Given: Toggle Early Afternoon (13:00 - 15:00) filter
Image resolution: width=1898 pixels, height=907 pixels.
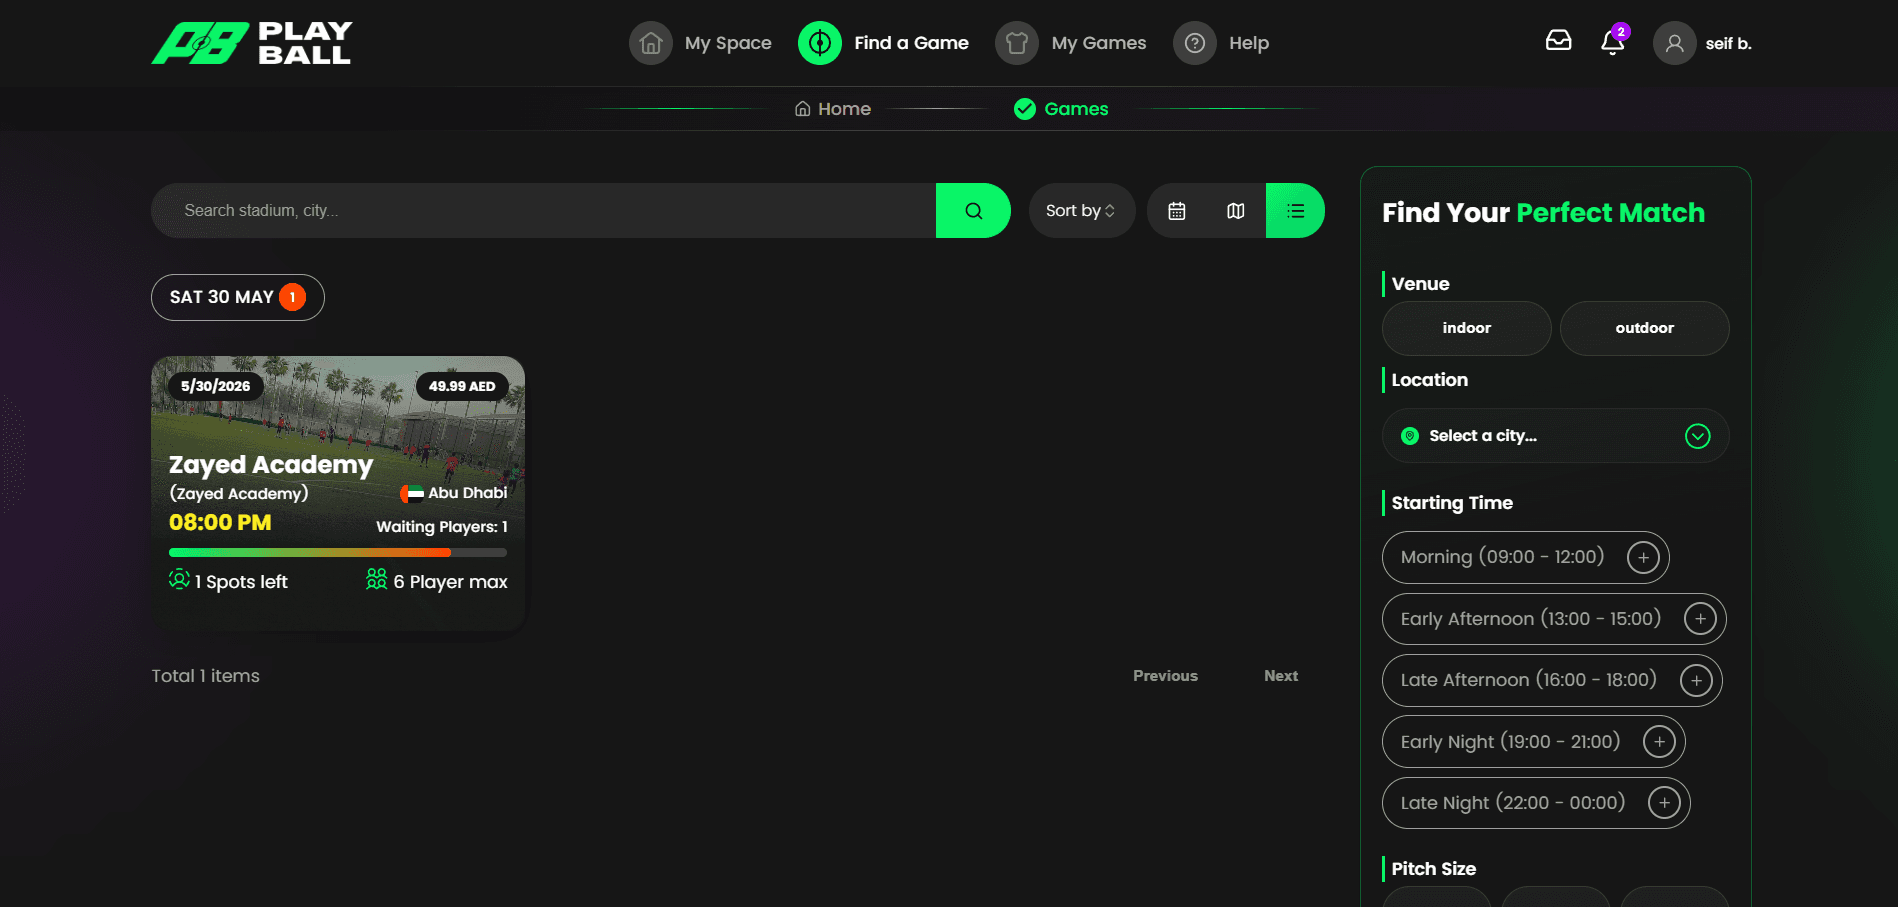Looking at the screenshot, I should (x=1554, y=619).
